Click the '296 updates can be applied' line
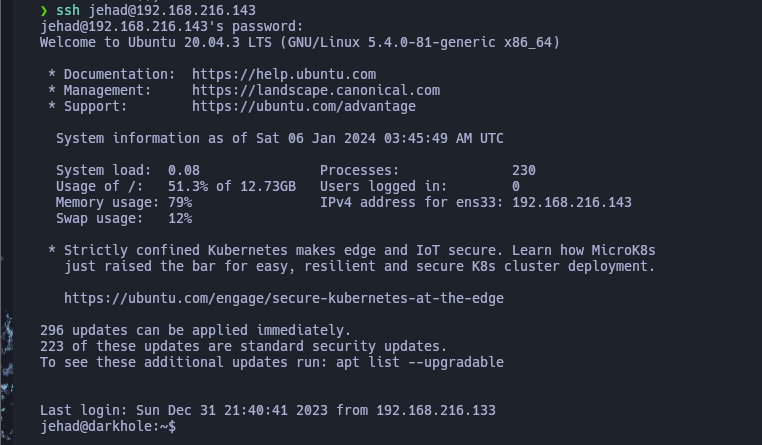 click(x=195, y=330)
